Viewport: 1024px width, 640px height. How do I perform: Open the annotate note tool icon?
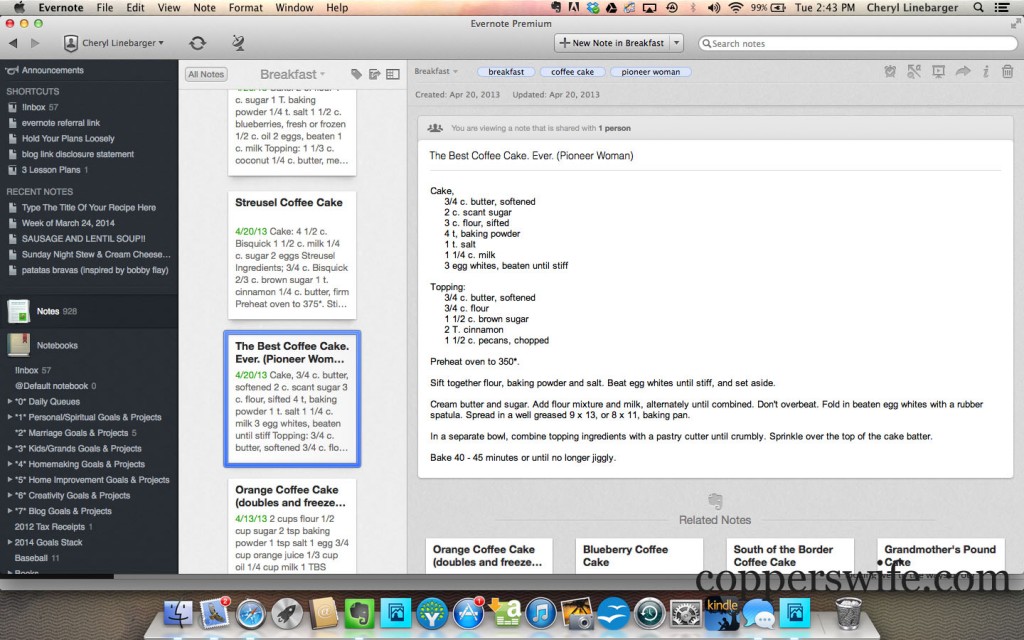coord(914,71)
